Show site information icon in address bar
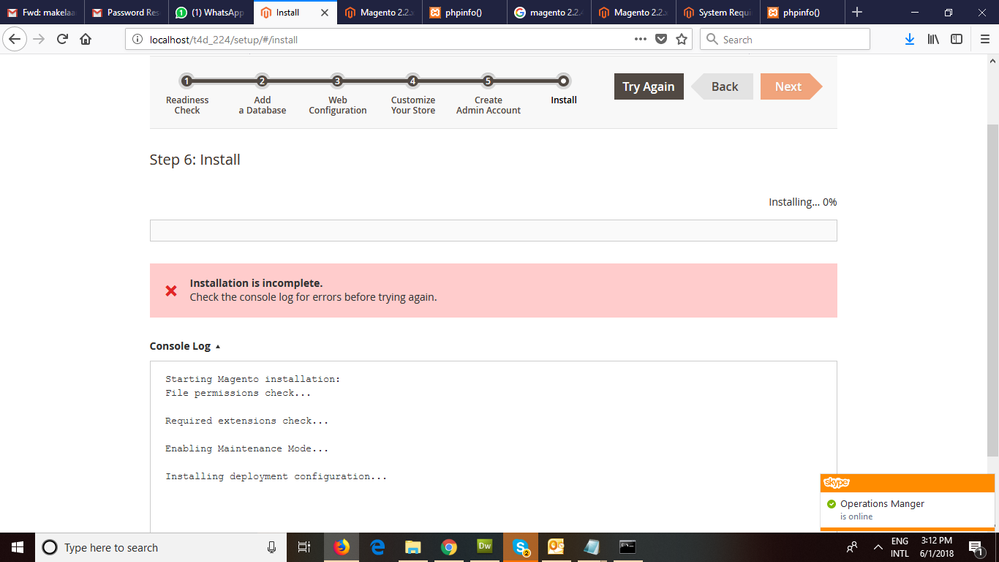The image size is (999, 562). [137, 40]
